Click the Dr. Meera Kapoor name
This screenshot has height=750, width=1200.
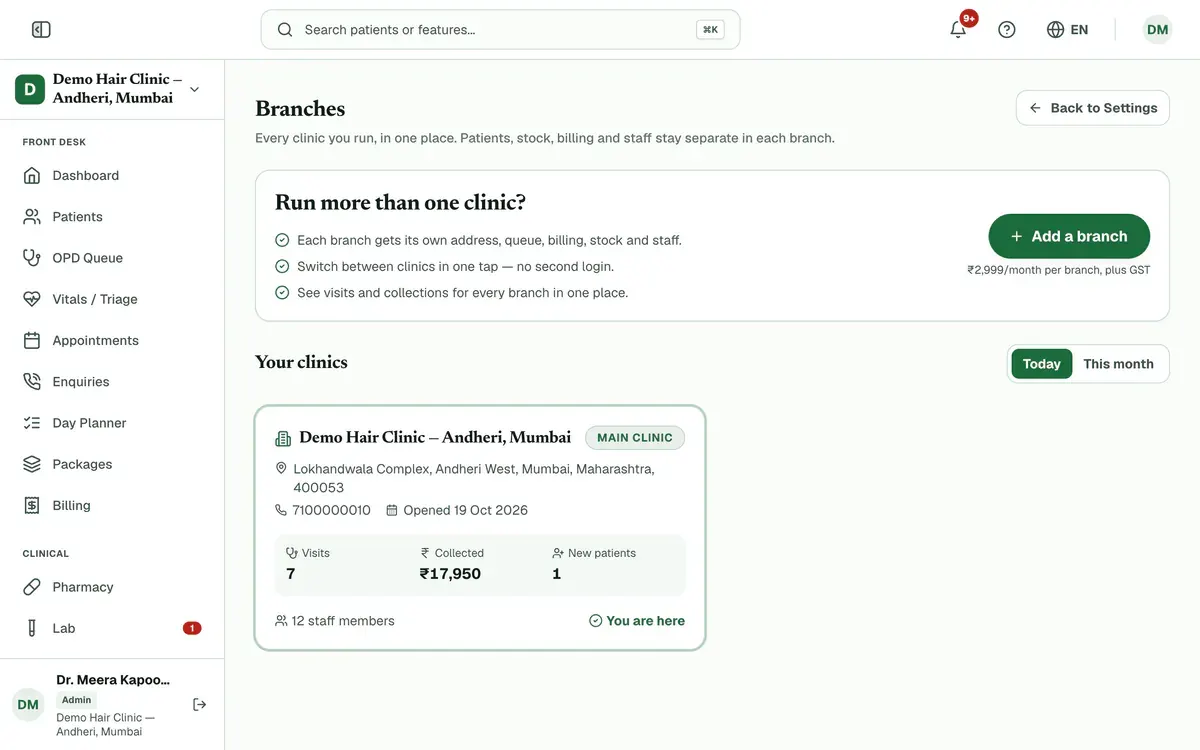click(113, 680)
